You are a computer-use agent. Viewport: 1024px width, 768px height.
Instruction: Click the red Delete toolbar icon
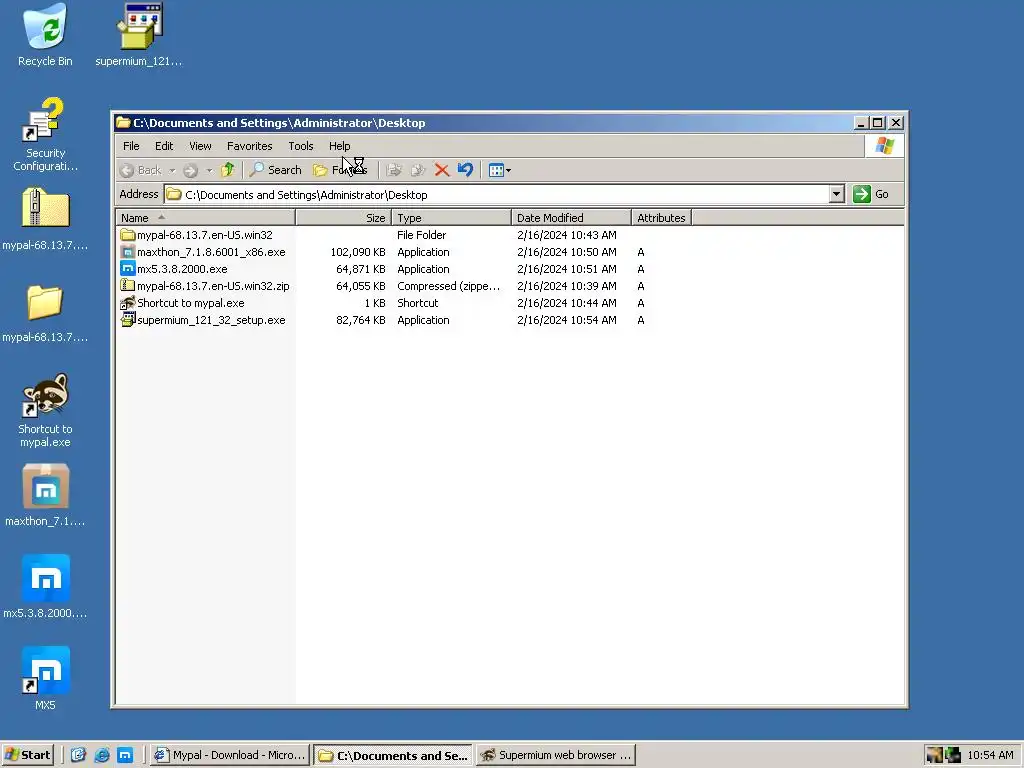pyautogui.click(x=441, y=170)
